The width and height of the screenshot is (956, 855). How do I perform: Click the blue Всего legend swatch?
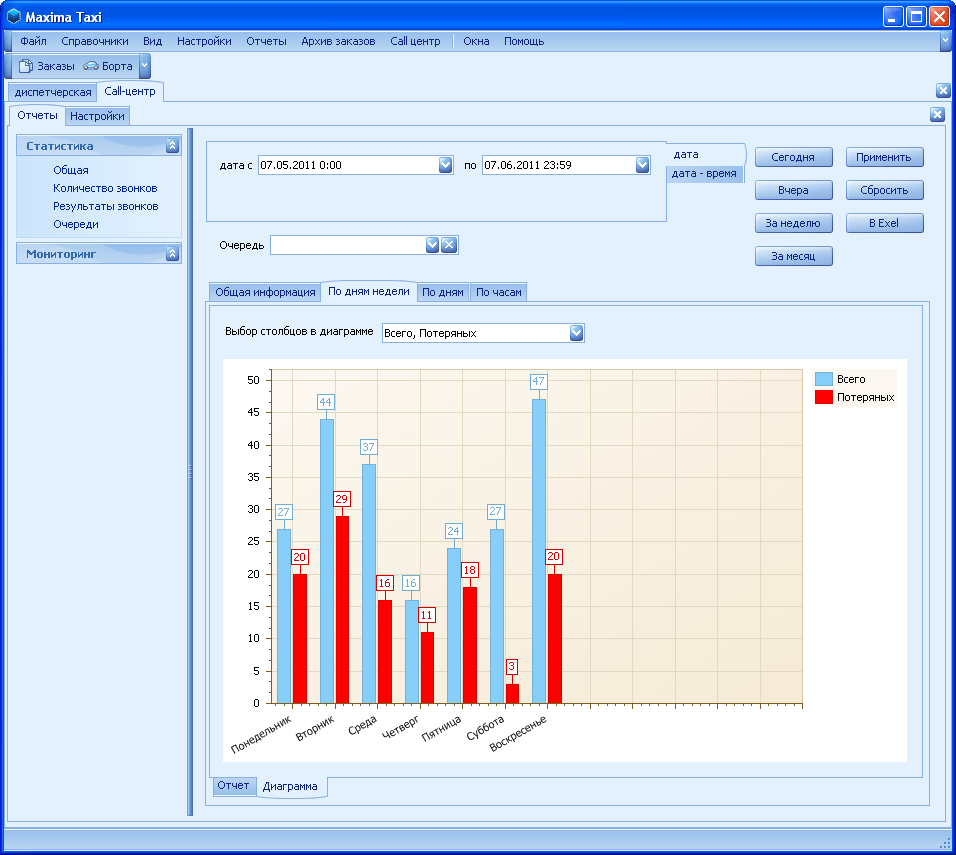pos(824,379)
